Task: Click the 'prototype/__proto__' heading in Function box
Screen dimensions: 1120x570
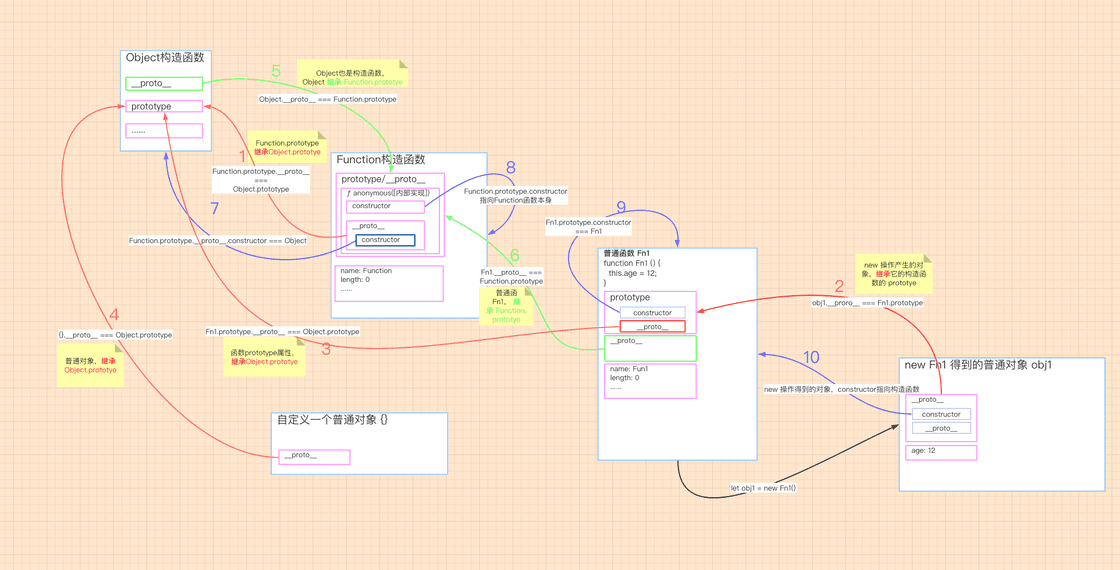Action: pyautogui.click(x=384, y=179)
